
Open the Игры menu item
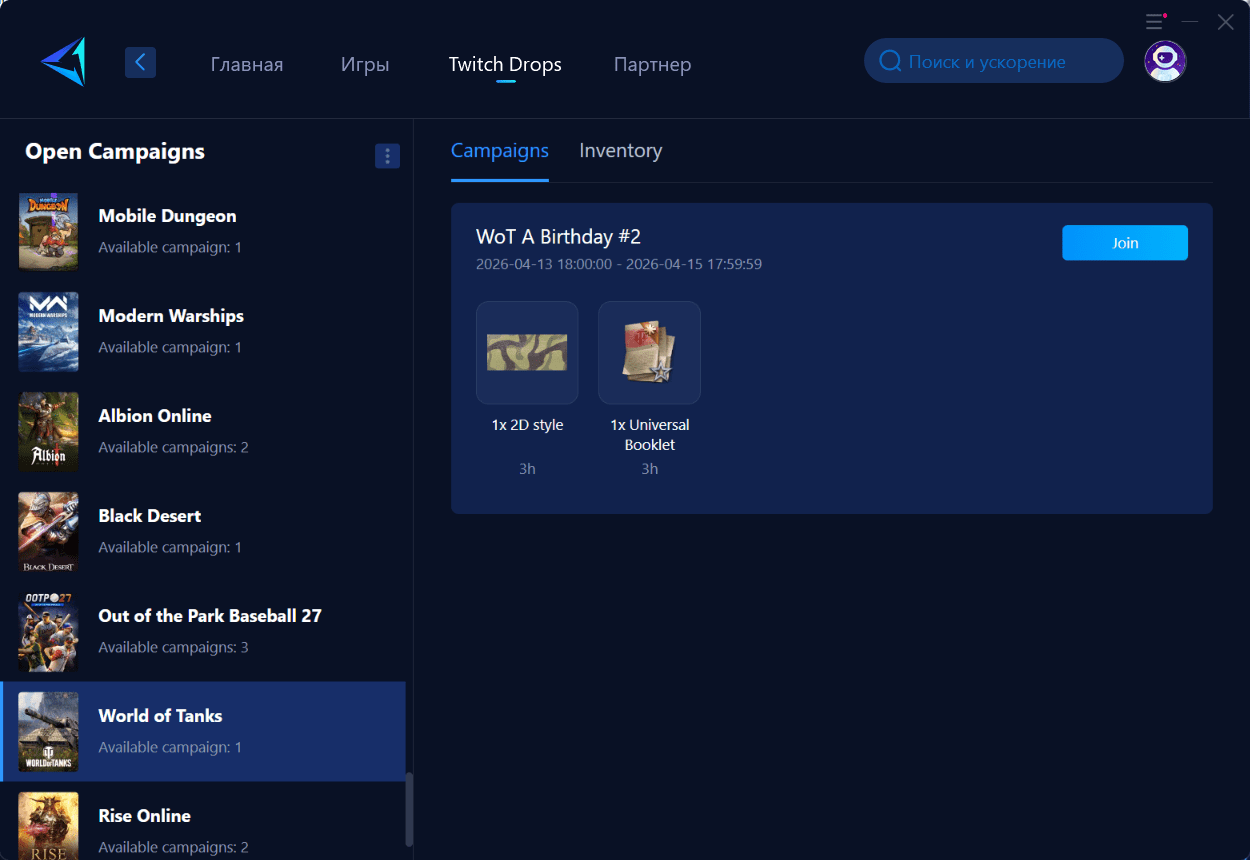(365, 64)
